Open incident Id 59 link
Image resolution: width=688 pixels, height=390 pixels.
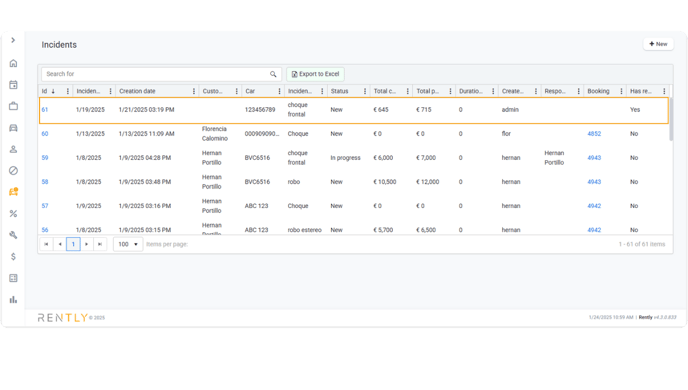coord(45,158)
